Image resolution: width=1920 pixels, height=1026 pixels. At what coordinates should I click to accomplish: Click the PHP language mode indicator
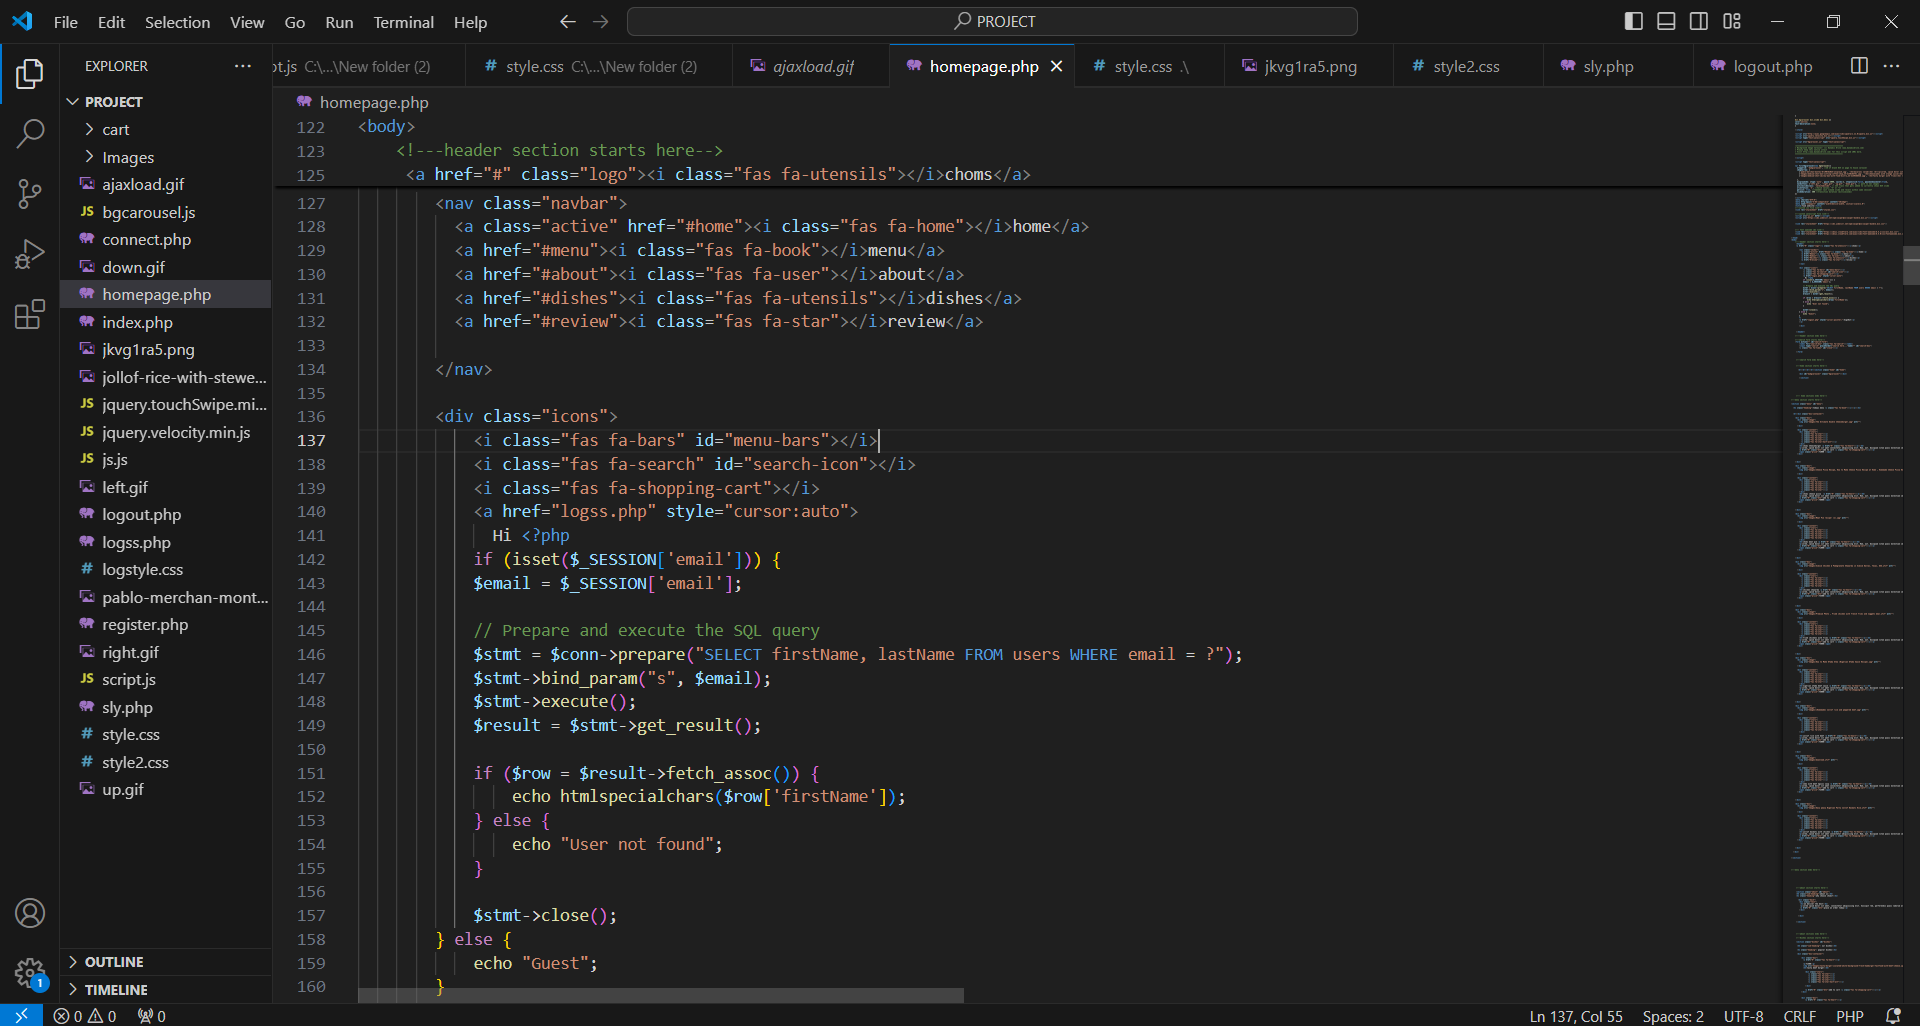(1849, 1016)
